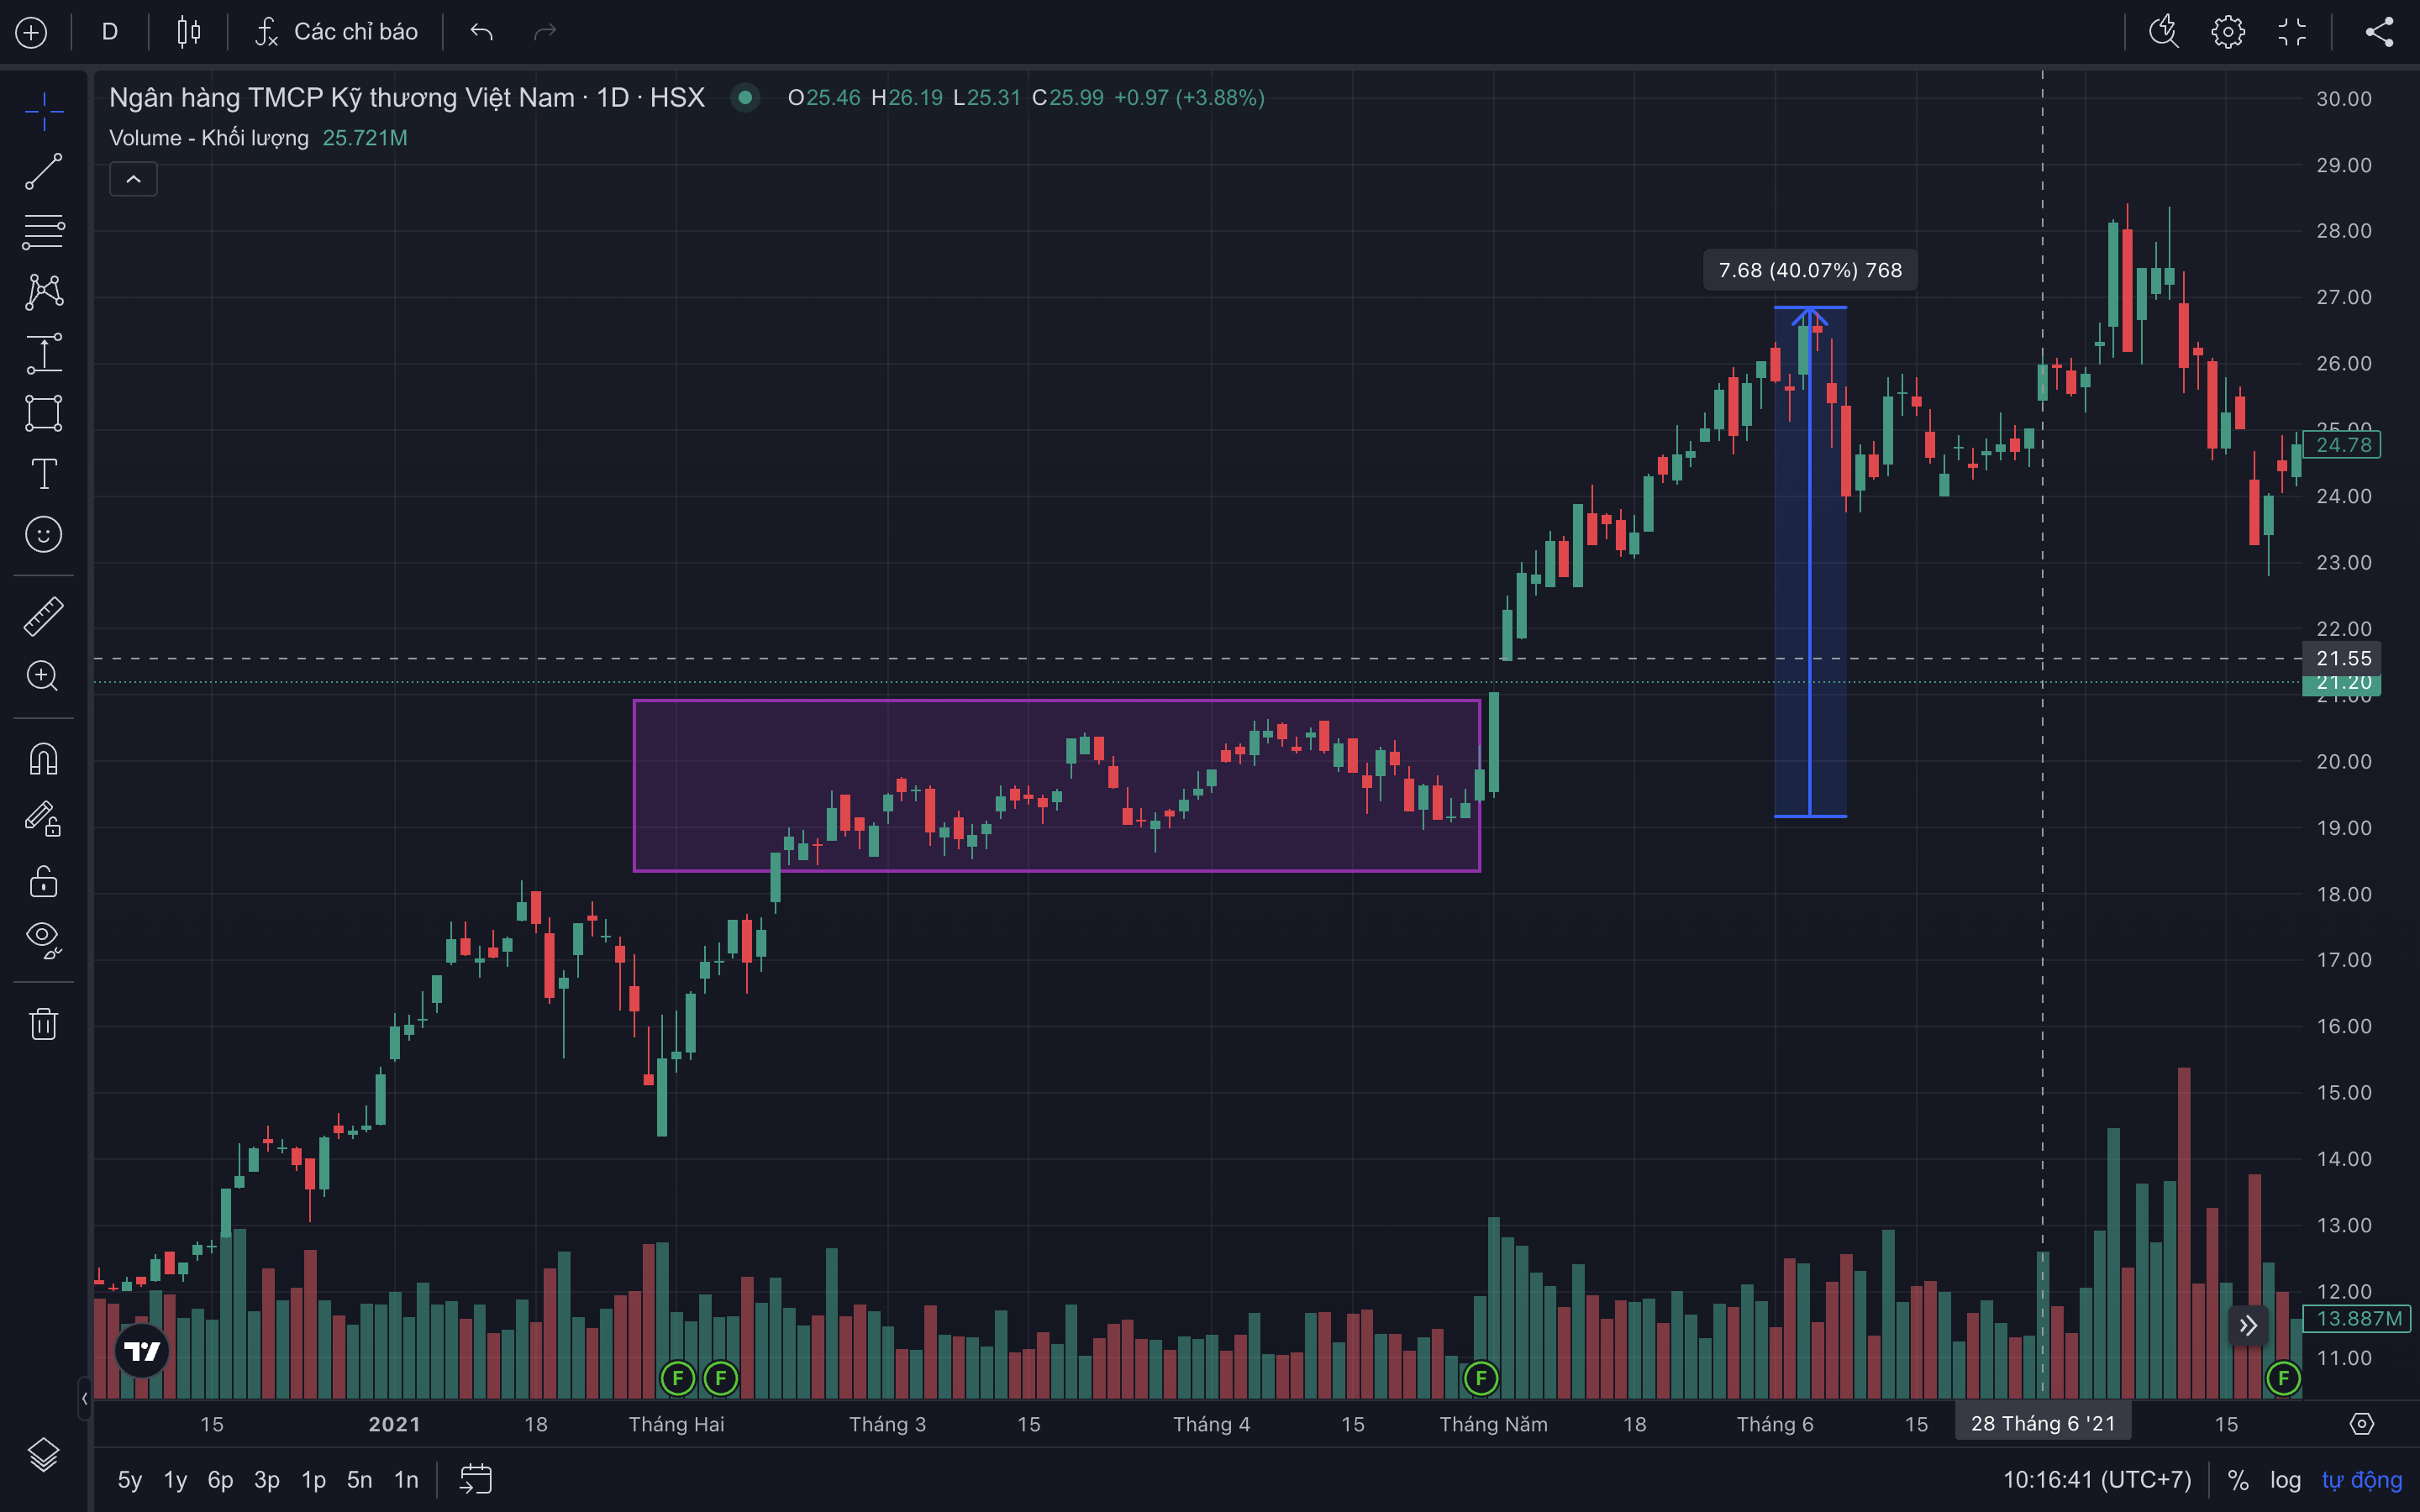Open the Các chỉ báo indicators menu

coord(336,32)
